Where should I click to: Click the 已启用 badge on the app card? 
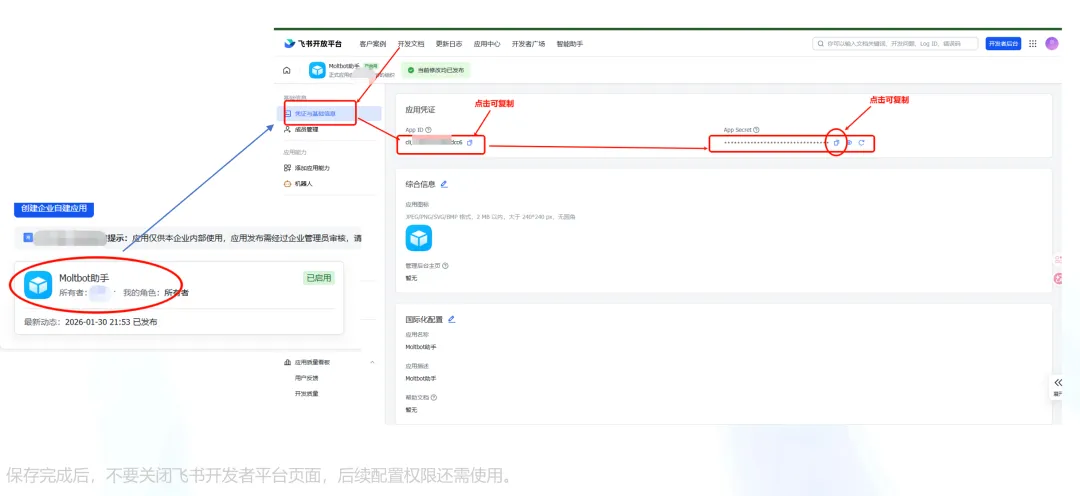(319, 278)
